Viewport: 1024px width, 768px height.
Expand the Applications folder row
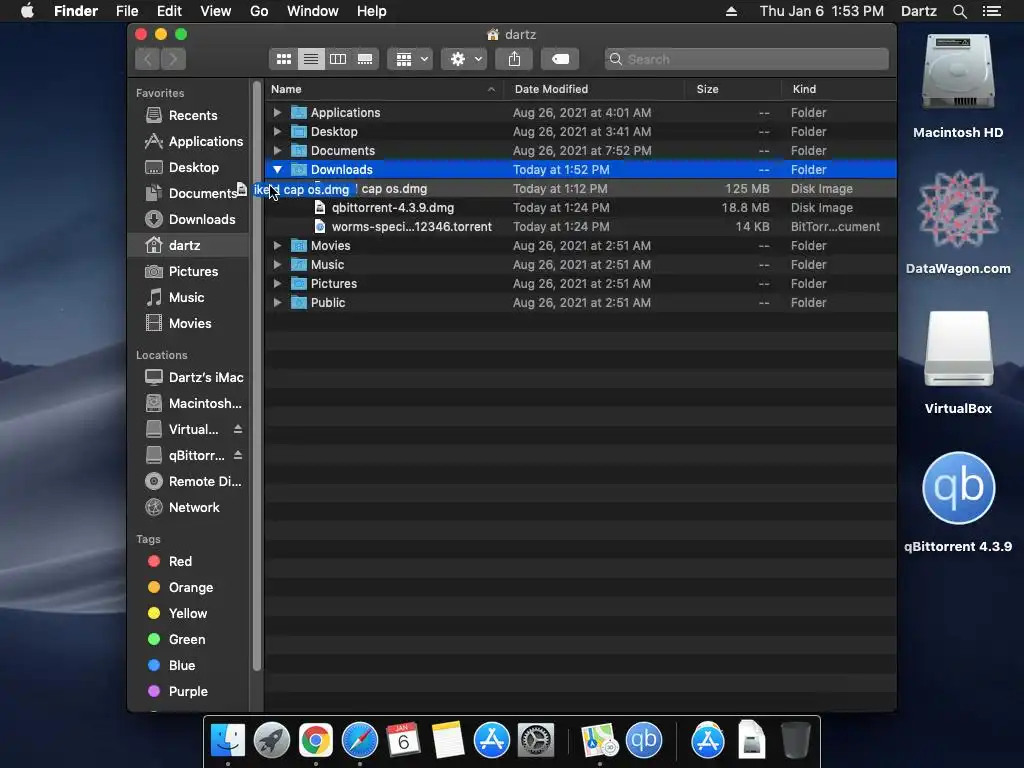point(278,112)
